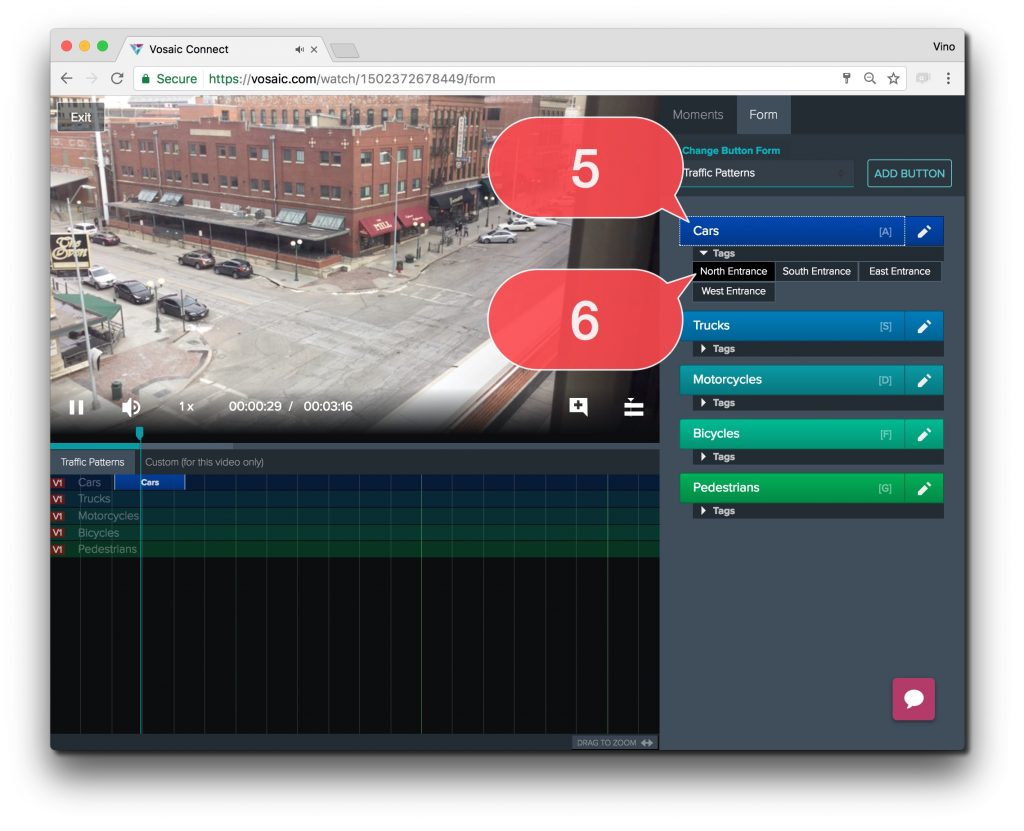Screen dimensions: 1024x831
Task: Select the Pedestrians timeline row label
Action: (107, 549)
